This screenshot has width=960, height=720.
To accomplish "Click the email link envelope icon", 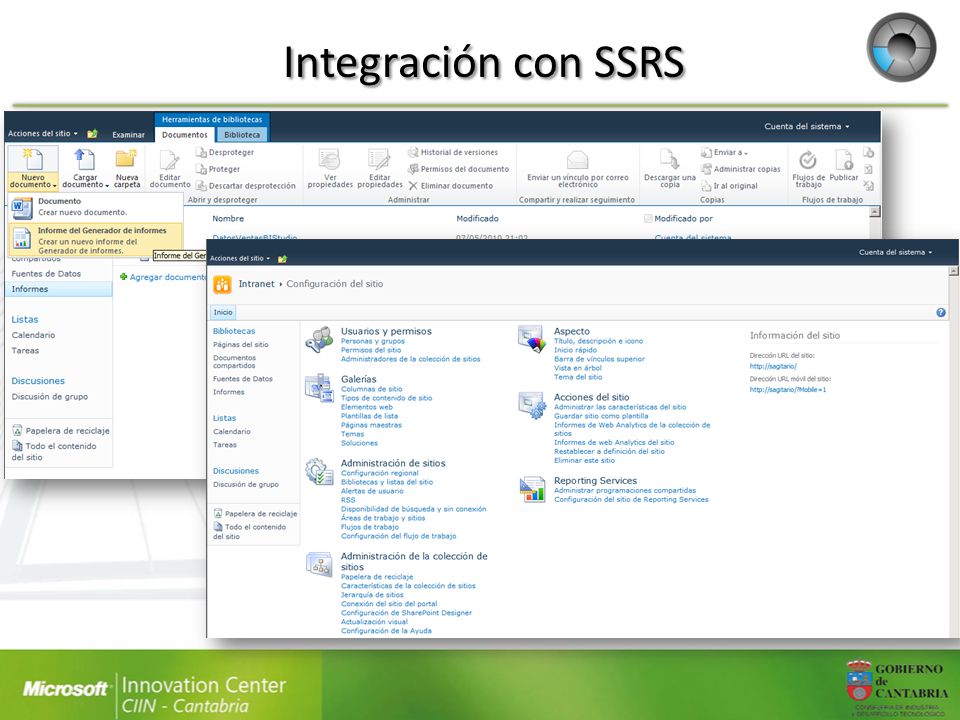I will (577, 160).
